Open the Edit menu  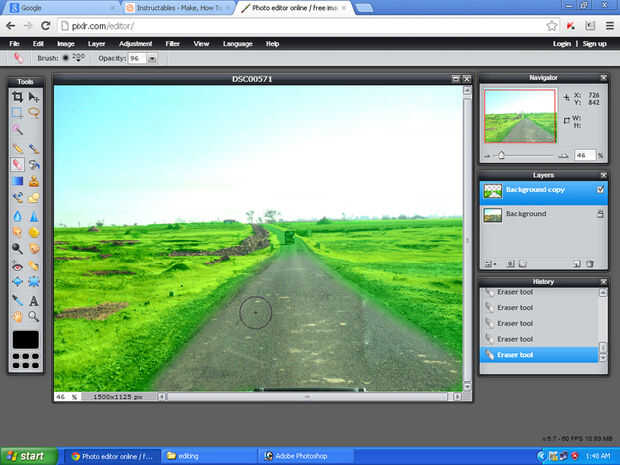click(38, 44)
